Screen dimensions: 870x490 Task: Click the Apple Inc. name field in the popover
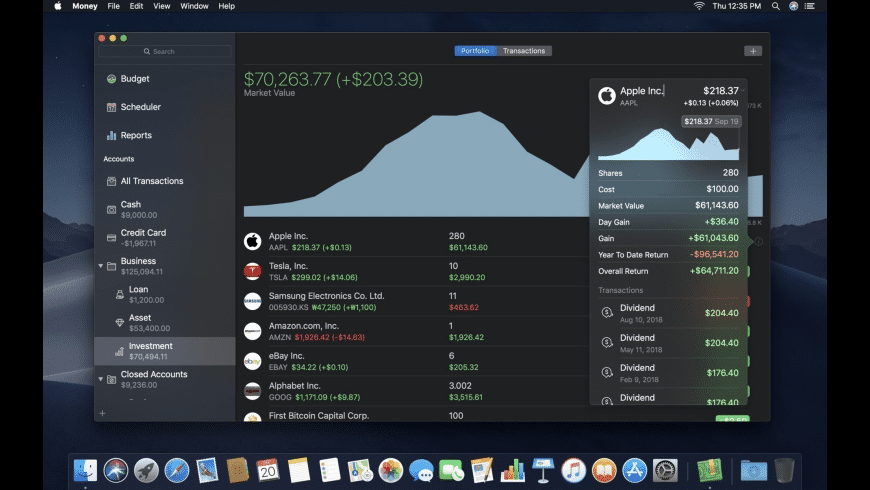[642, 91]
